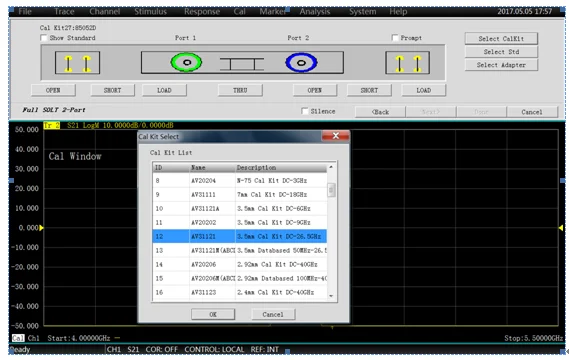Enable the Prompt checkbox
The height and width of the screenshot is (360, 569).
pos(395,38)
